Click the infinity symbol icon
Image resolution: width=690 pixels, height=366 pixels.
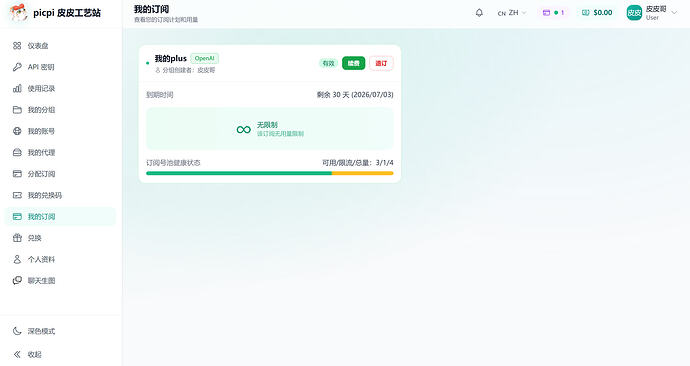point(244,129)
